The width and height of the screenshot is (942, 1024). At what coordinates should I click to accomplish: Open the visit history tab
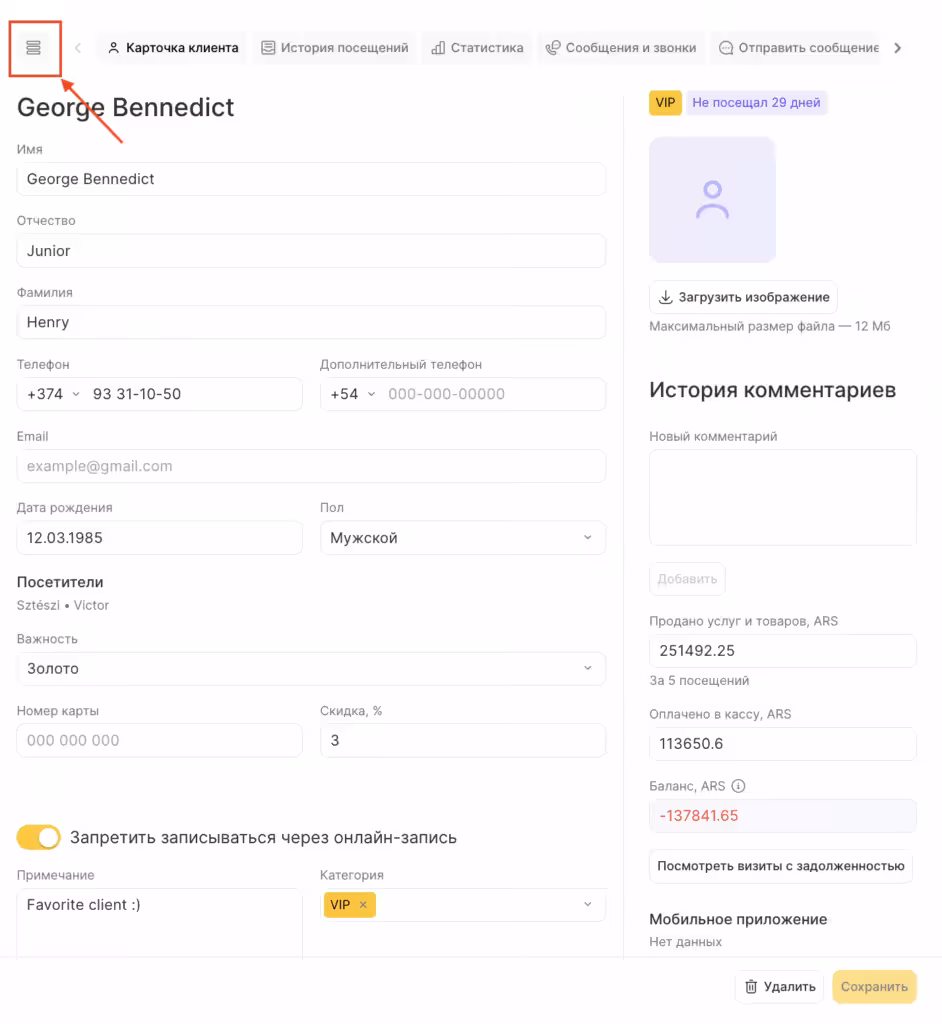point(334,48)
